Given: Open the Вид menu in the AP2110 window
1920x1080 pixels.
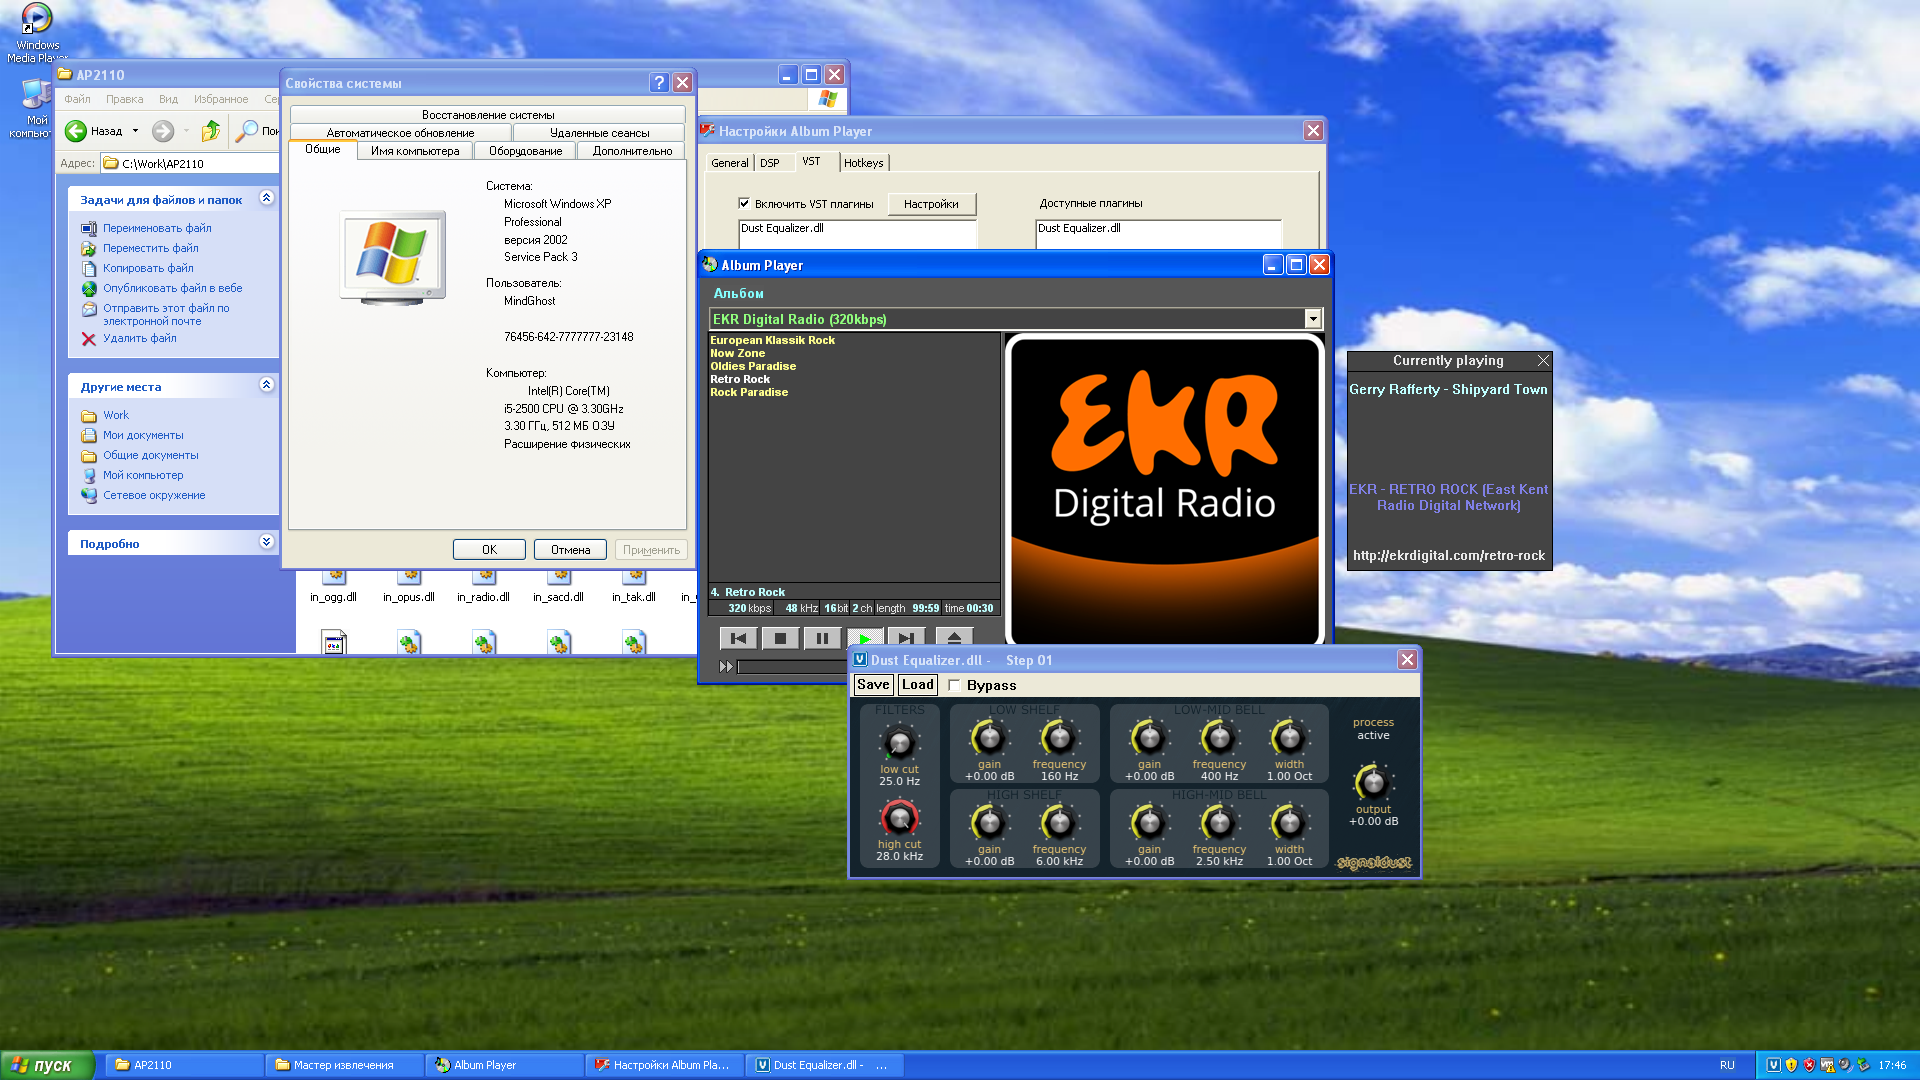Looking at the screenshot, I should [168, 99].
